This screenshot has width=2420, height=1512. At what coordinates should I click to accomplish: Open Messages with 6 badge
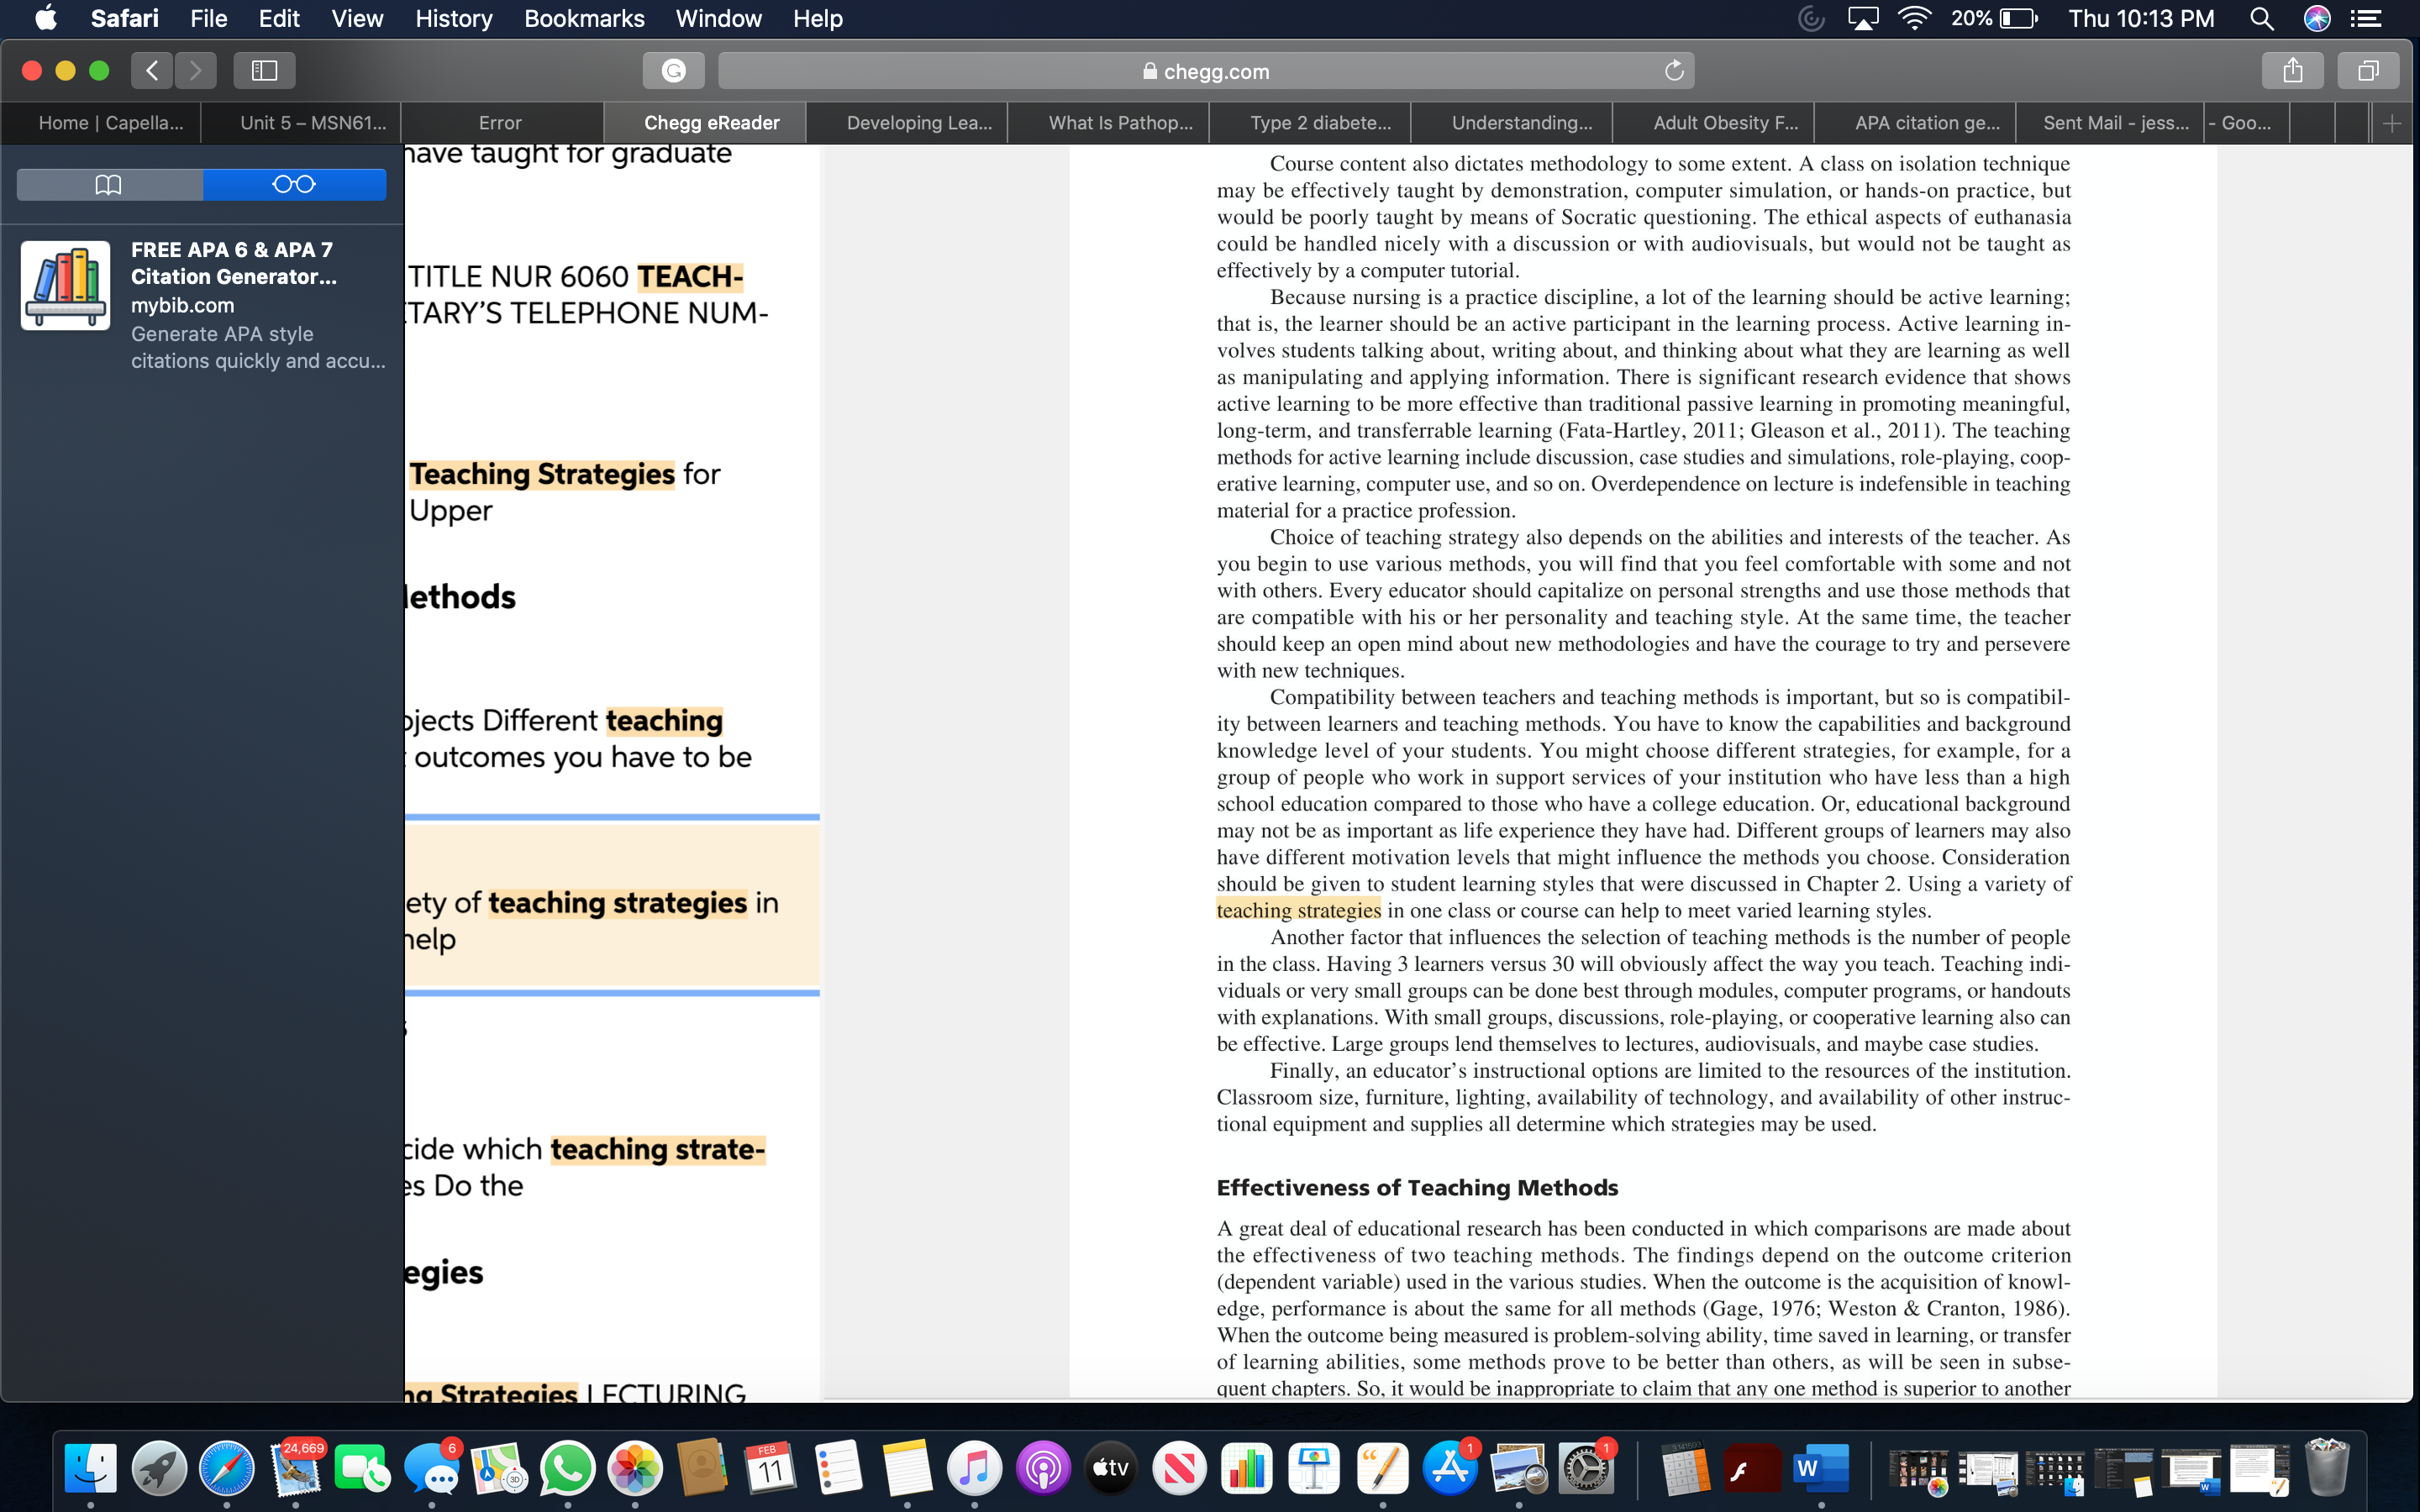tap(431, 1468)
